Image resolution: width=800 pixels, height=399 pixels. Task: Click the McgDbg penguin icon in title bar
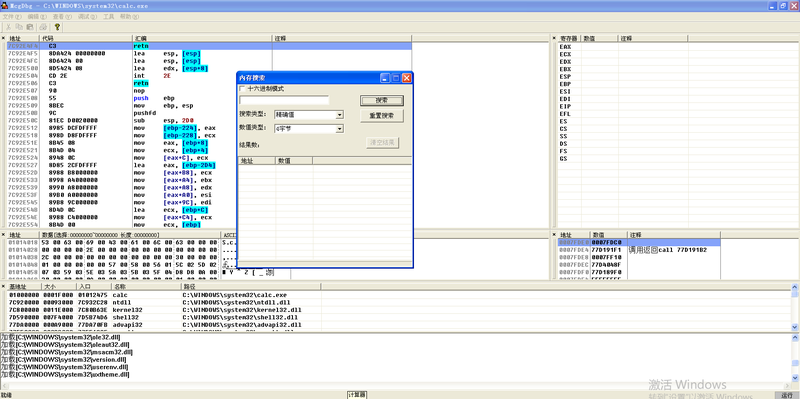pos(5,6)
